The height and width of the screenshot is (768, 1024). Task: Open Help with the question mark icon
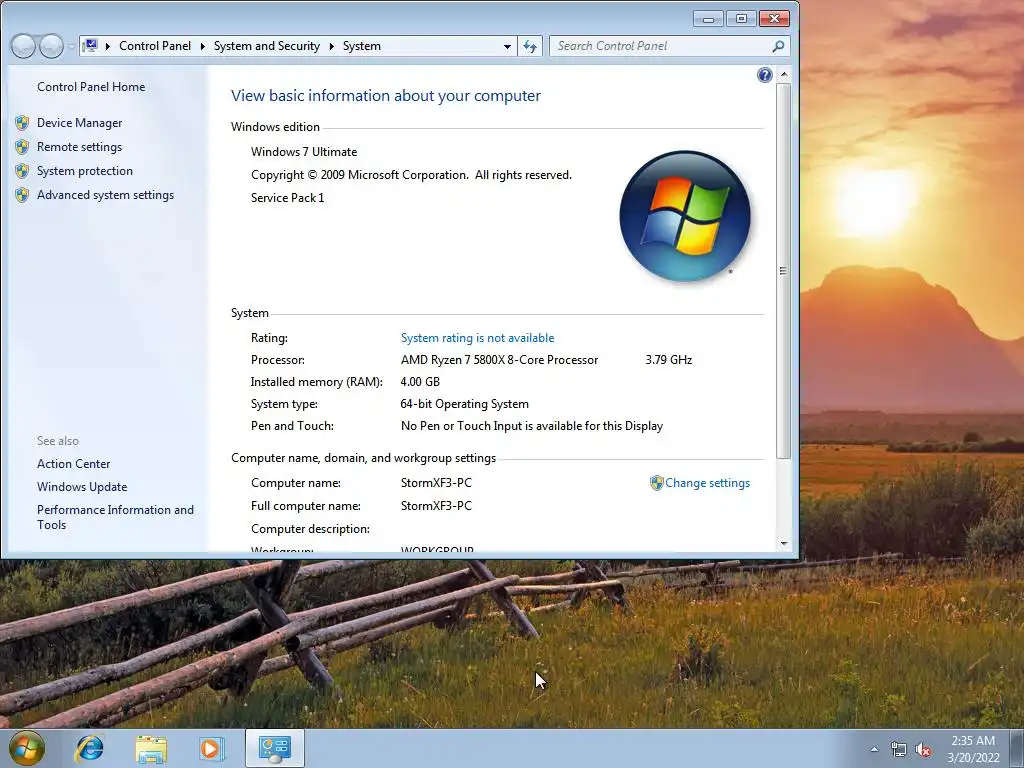click(x=765, y=75)
